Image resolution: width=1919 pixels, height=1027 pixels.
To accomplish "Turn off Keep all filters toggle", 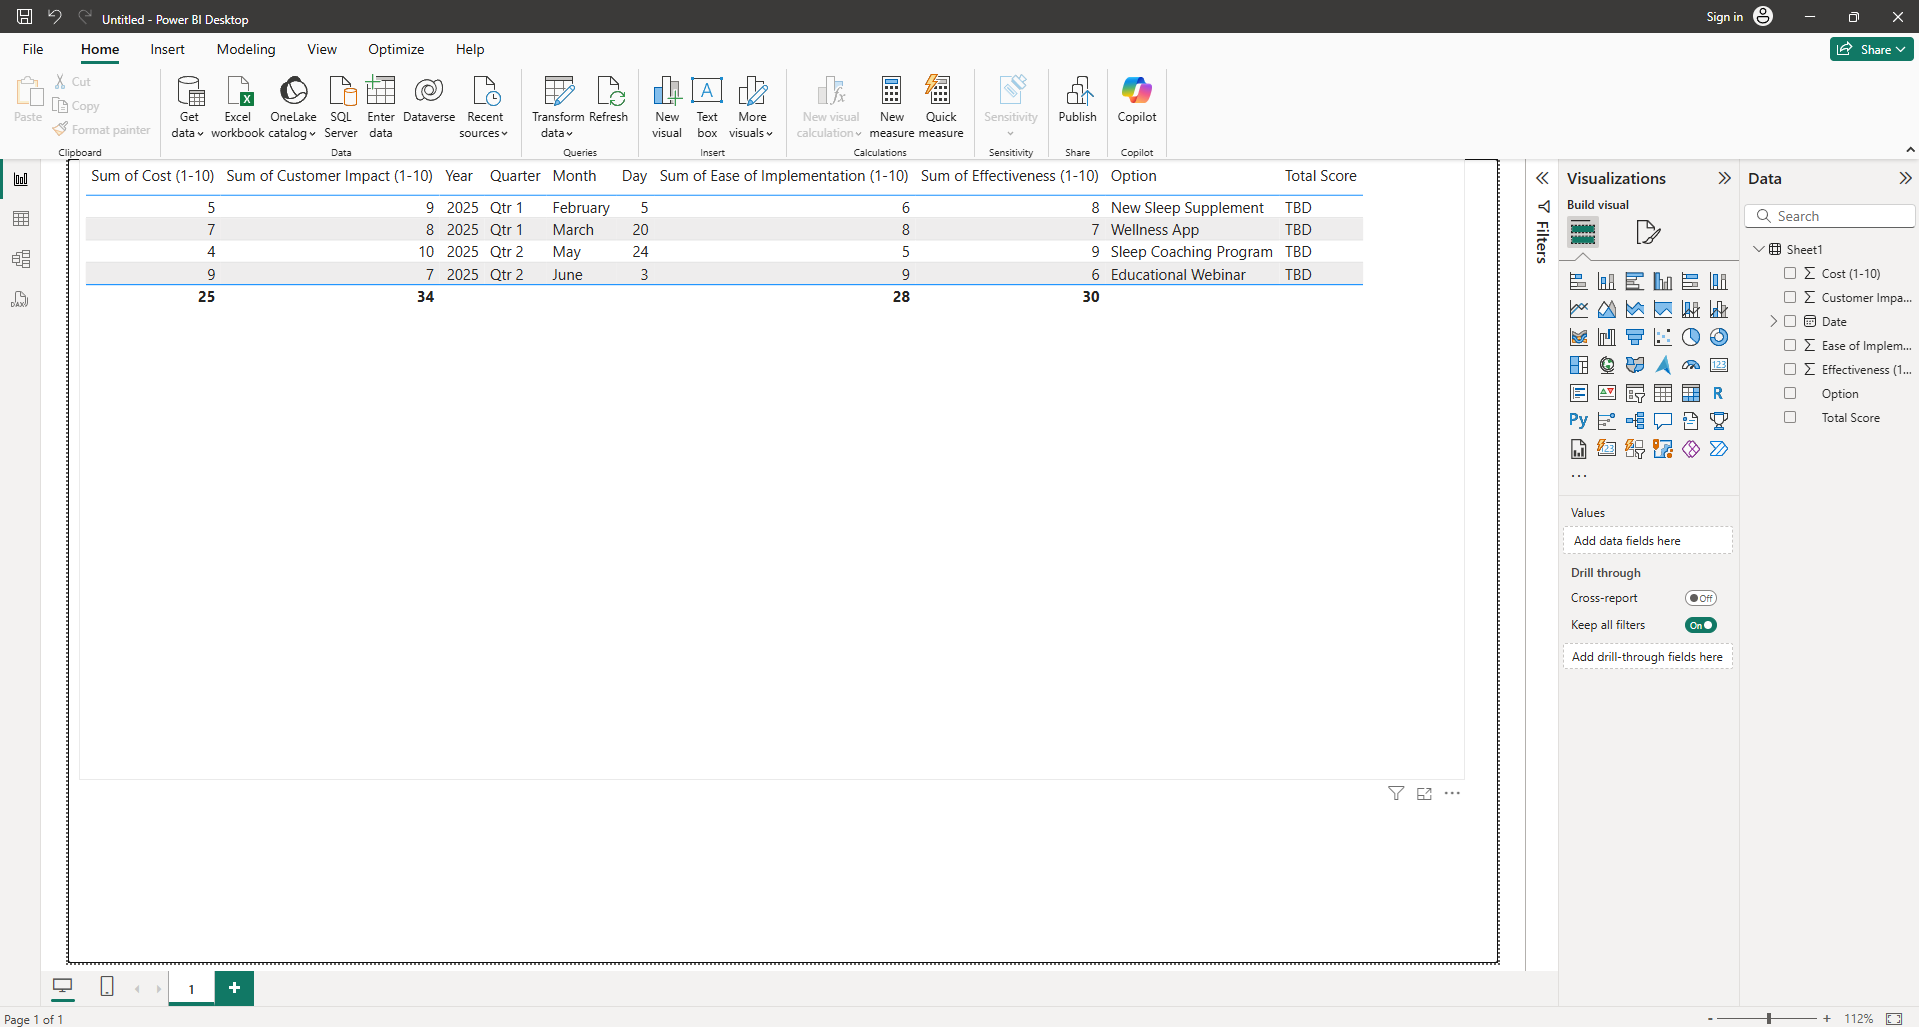I will click(1700, 625).
